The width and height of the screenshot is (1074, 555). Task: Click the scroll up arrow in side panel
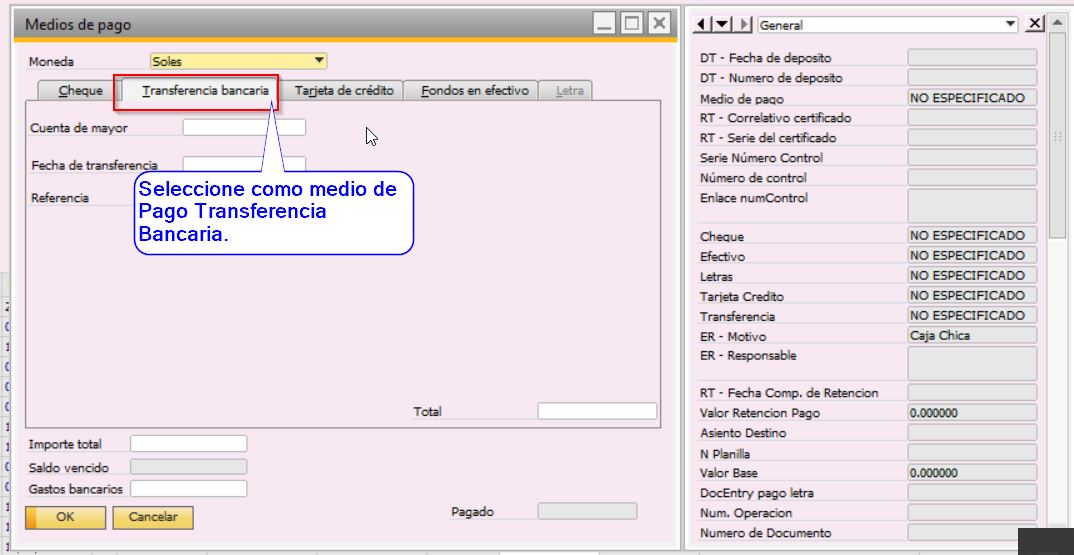pos(1057,24)
